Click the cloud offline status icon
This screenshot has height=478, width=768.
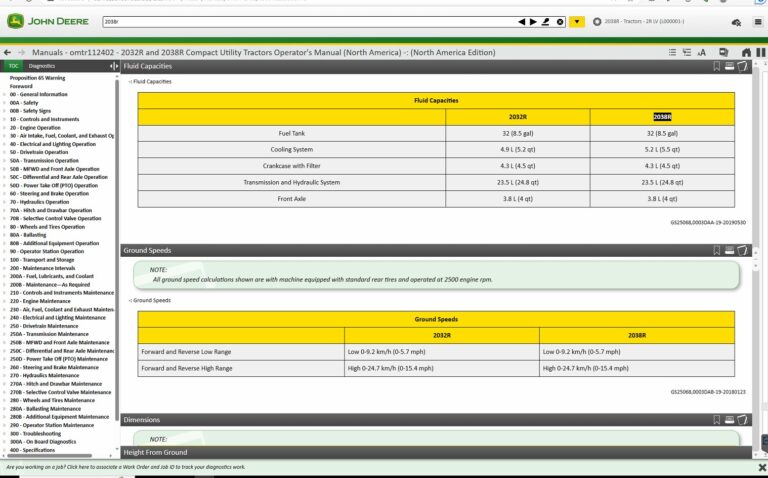click(736, 22)
